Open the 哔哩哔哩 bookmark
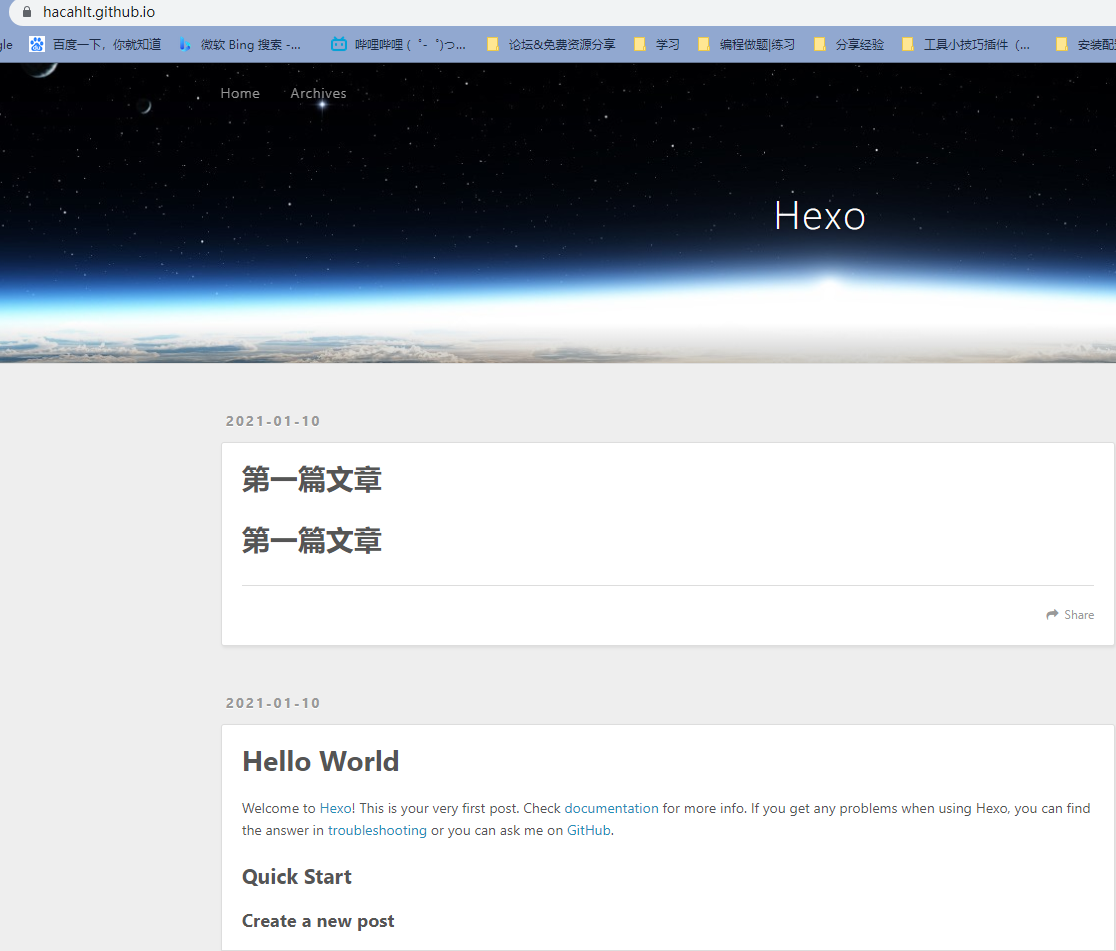 [399, 44]
